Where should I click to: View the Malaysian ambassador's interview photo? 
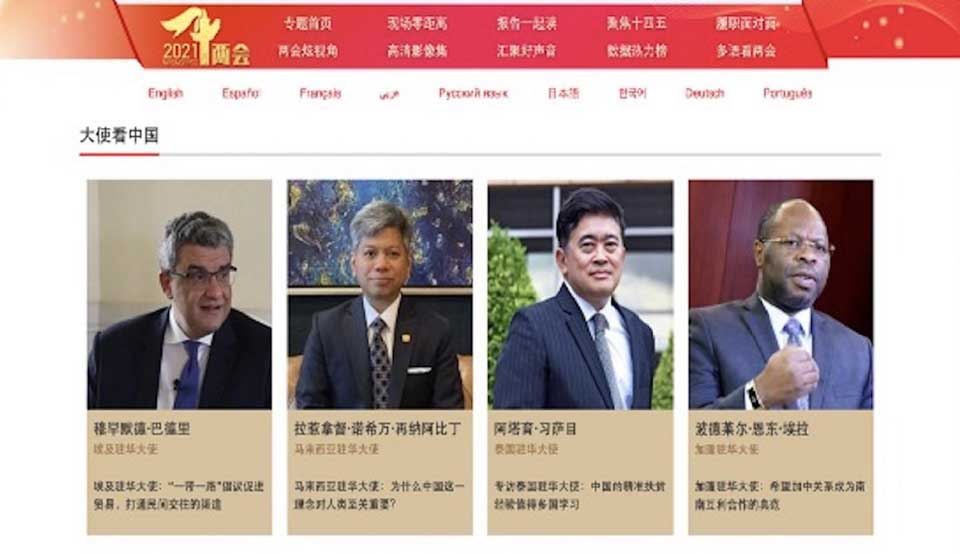coord(380,294)
